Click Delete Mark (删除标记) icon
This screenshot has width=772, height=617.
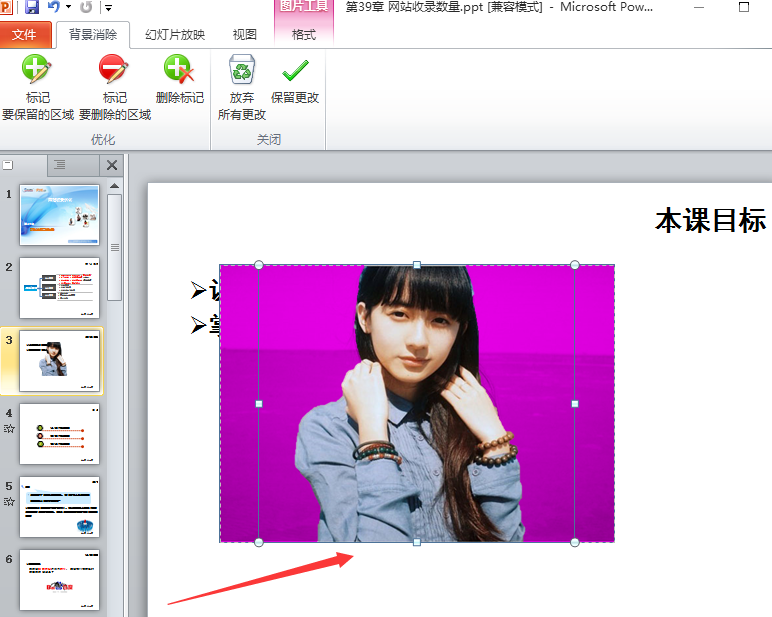pyautogui.click(x=179, y=69)
